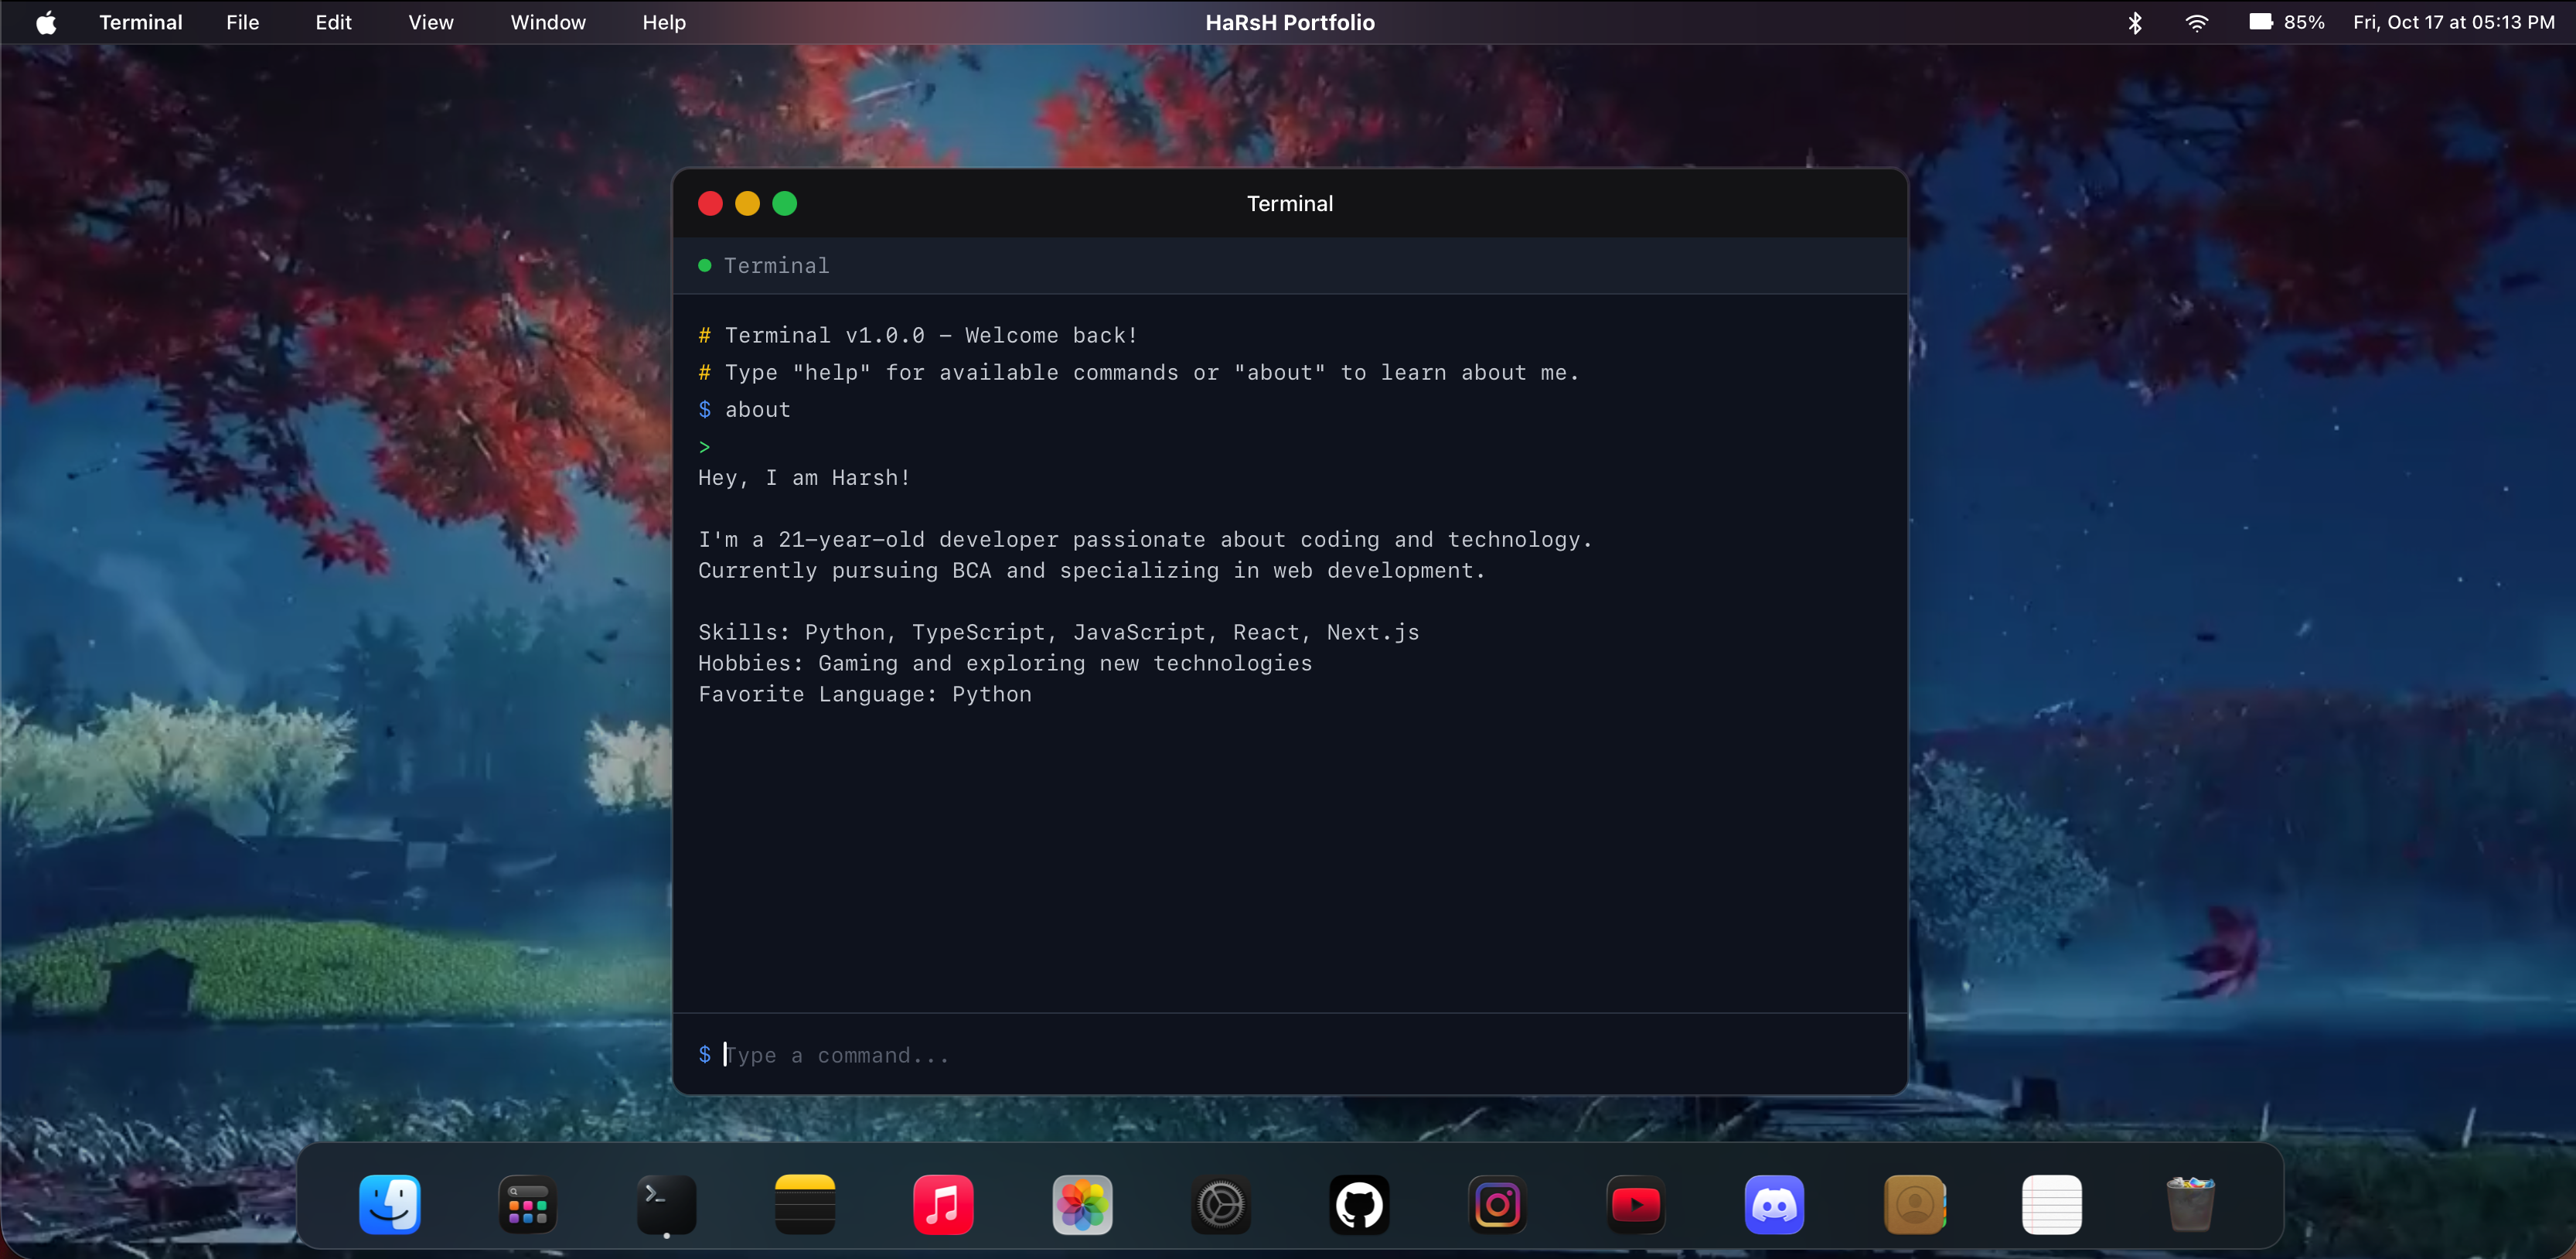Open the Contacts app icon

pos(1913,1204)
